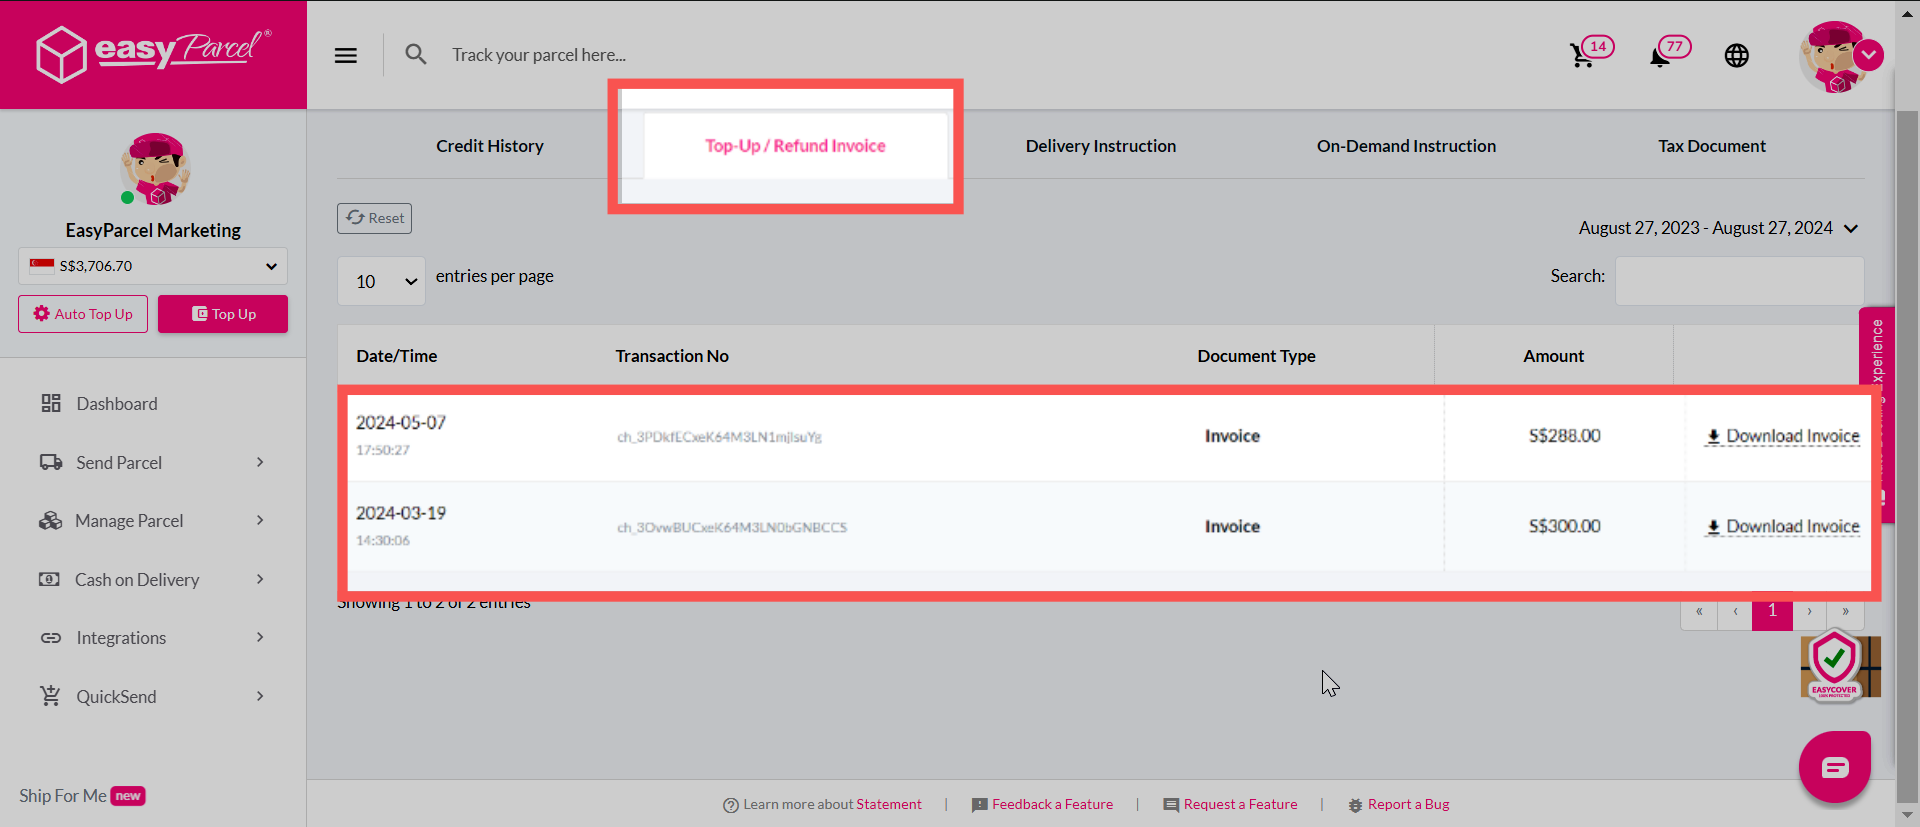Screen dimensions: 1920x827
Task: Click the QuickSend cart icon
Action: click(x=50, y=696)
